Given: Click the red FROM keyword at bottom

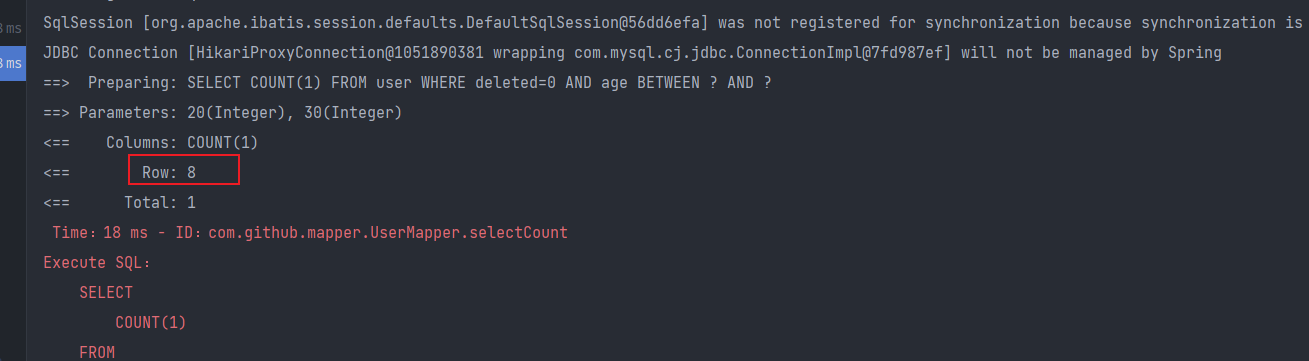Looking at the screenshot, I should click(x=97, y=352).
